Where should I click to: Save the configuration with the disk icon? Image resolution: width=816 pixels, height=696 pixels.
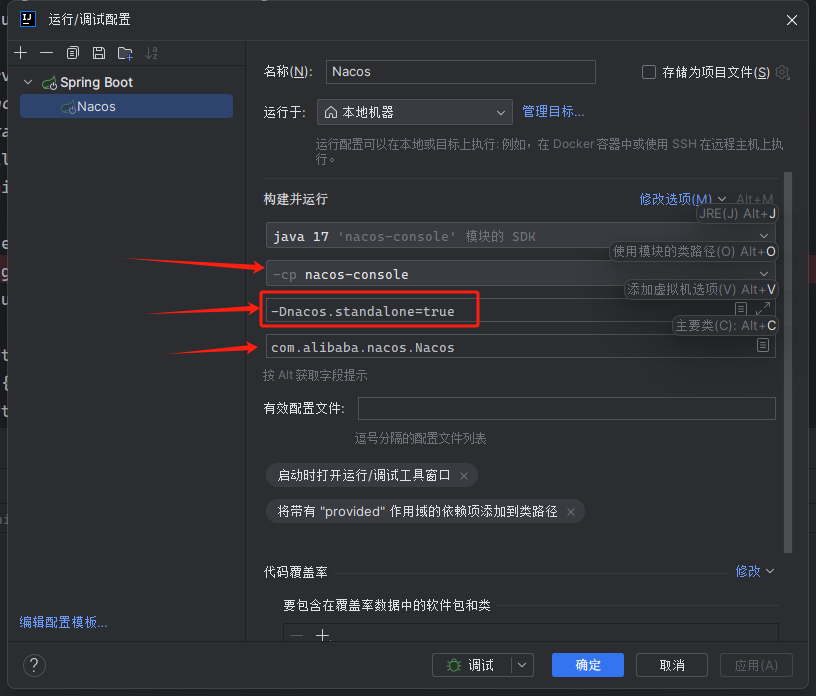coord(99,53)
